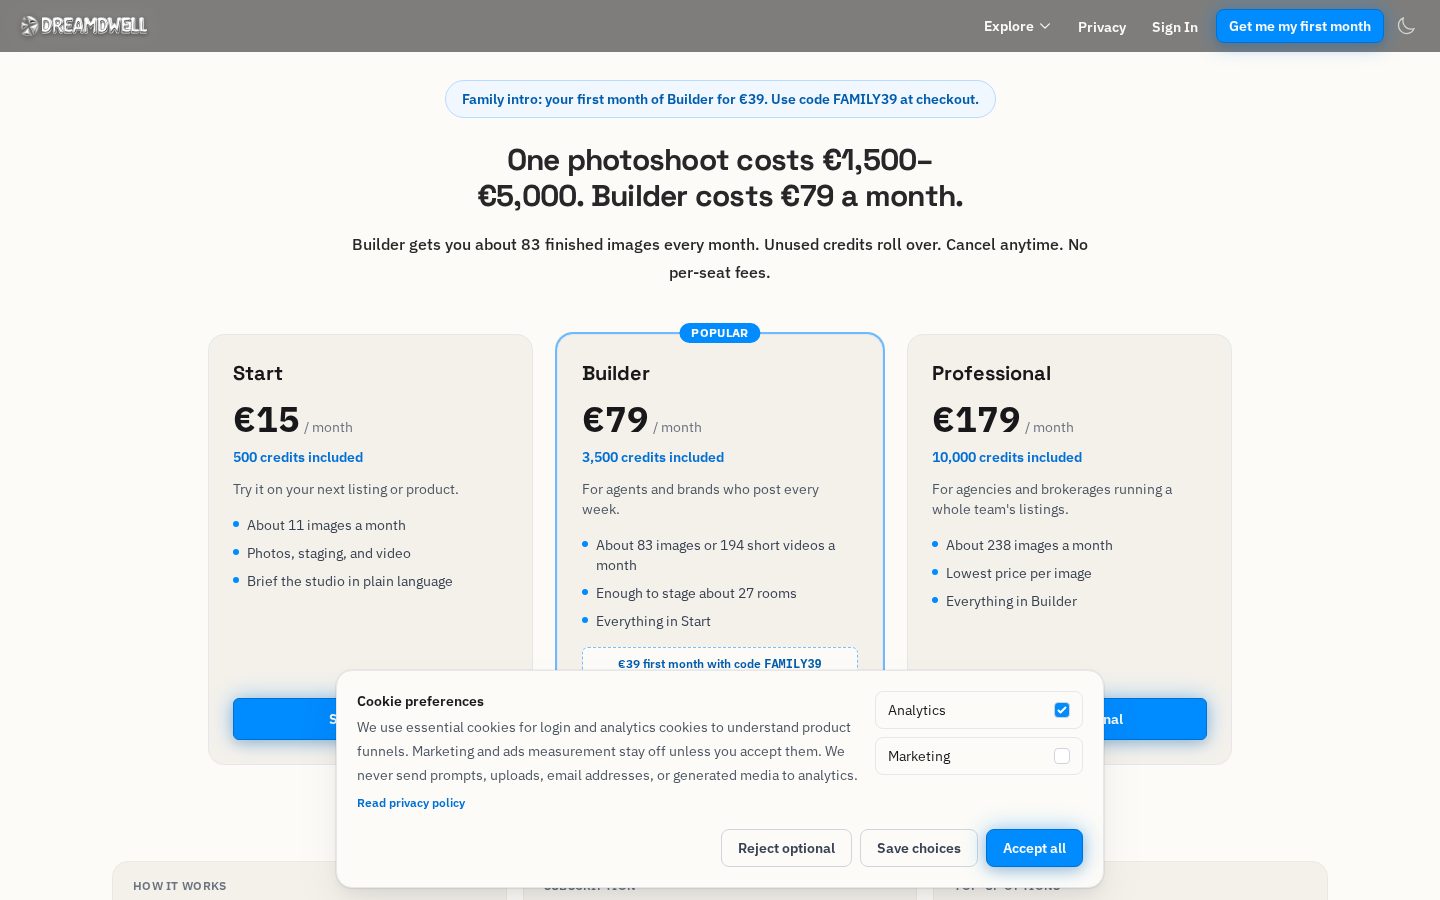Click '3,500 credits included' text
The image size is (1440, 900).
(653, 457)
